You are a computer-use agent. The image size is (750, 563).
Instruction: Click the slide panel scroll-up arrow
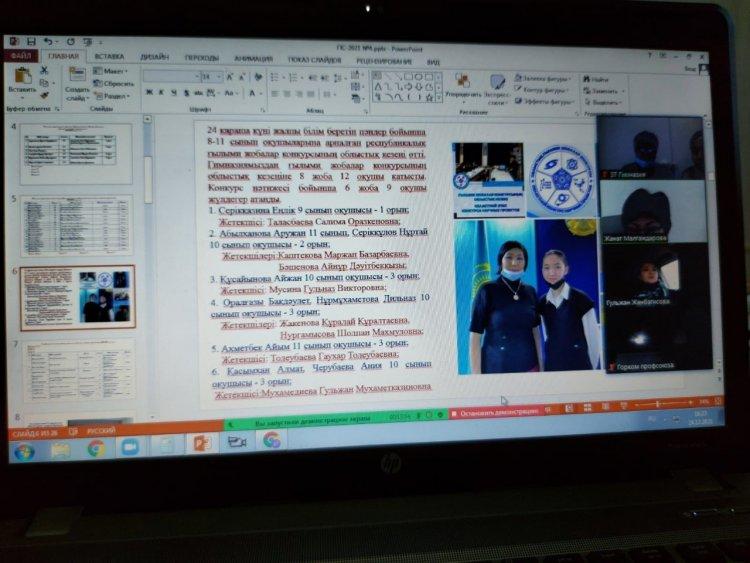[147, 119]
